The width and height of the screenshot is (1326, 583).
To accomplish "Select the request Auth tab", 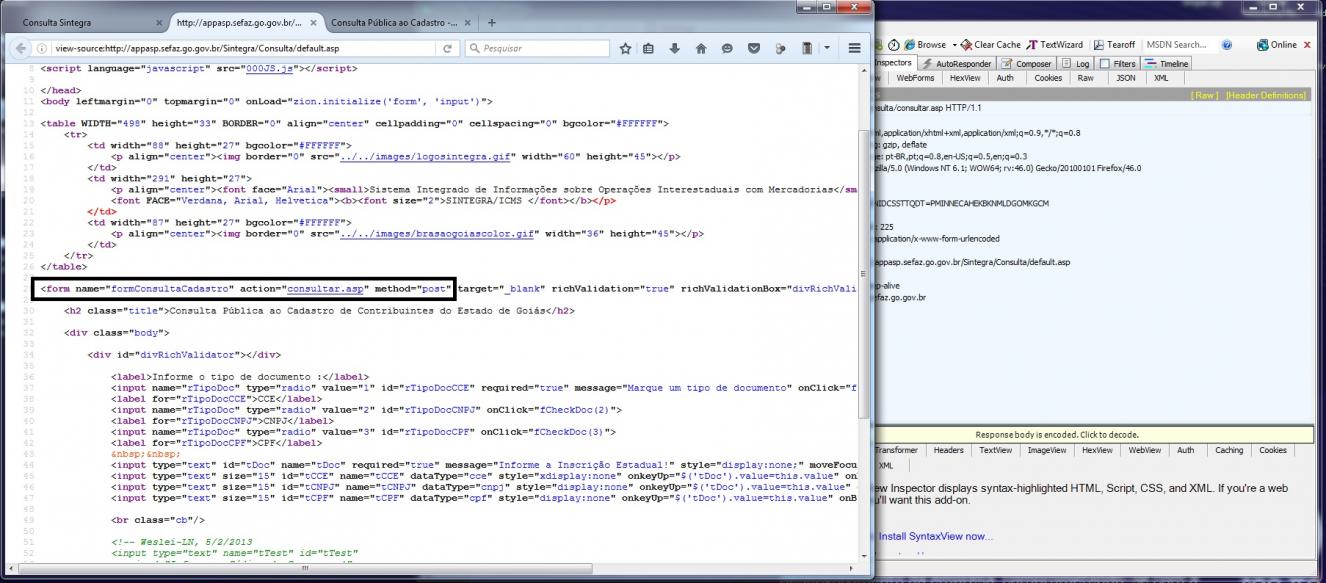I will (x=1005, y=78).
